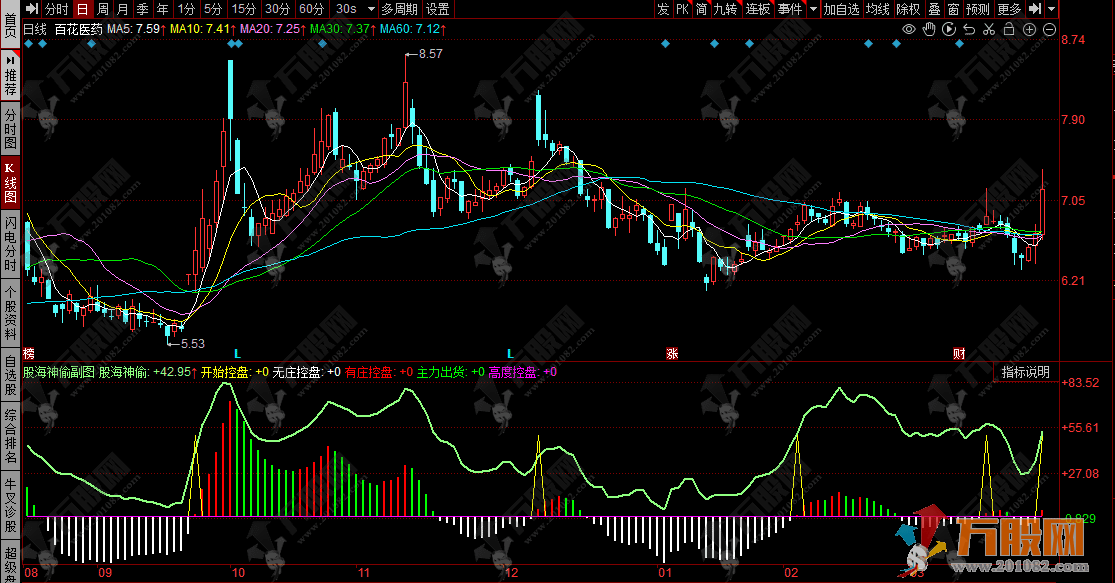Click the red 涨 marker on the chart
This screenshot has height=583, width=1115.
pos(672,353)
